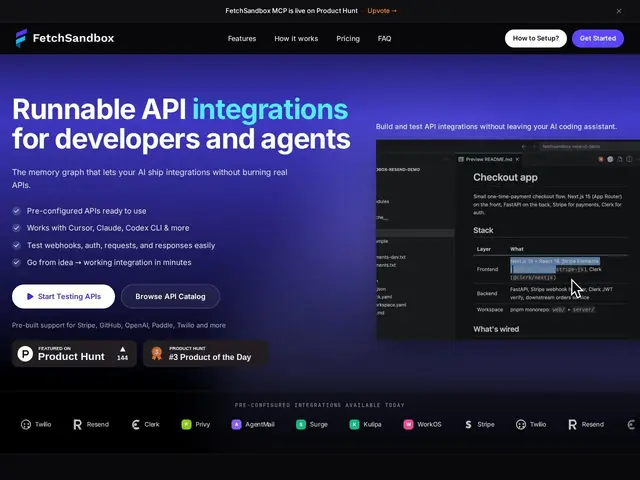640x480 pixels.
Task: Click the Get Started button
Action: pos(598,38)
